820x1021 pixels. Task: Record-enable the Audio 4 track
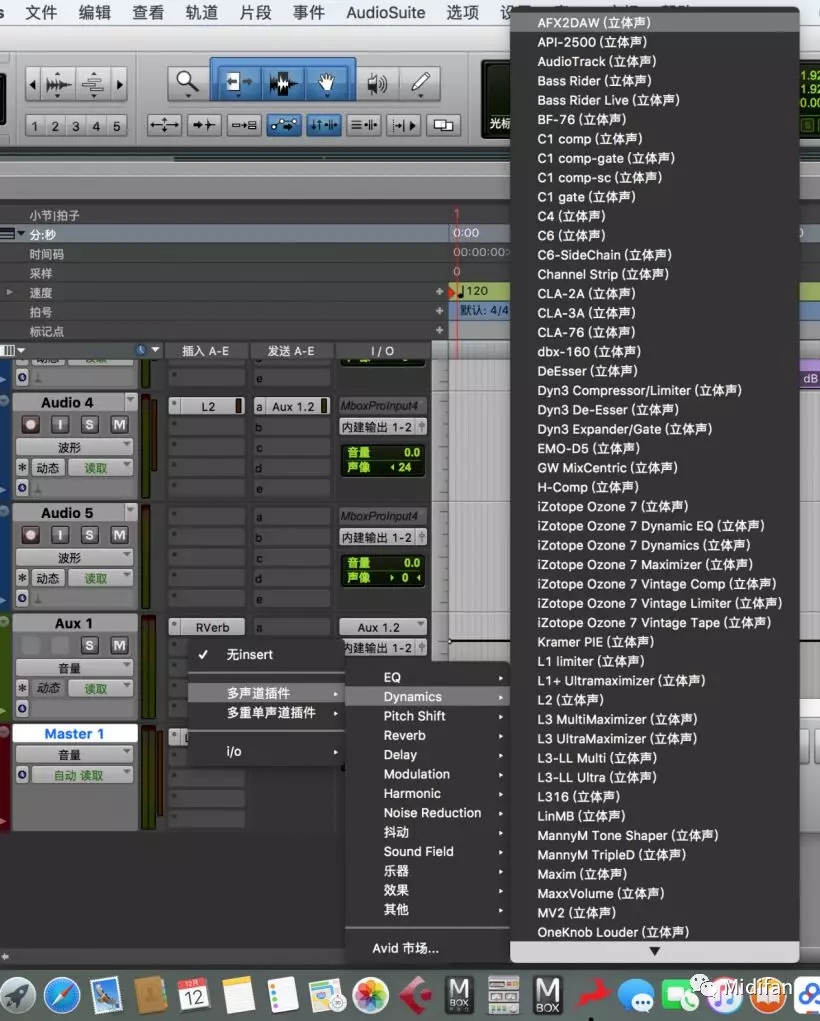point(31,425)
